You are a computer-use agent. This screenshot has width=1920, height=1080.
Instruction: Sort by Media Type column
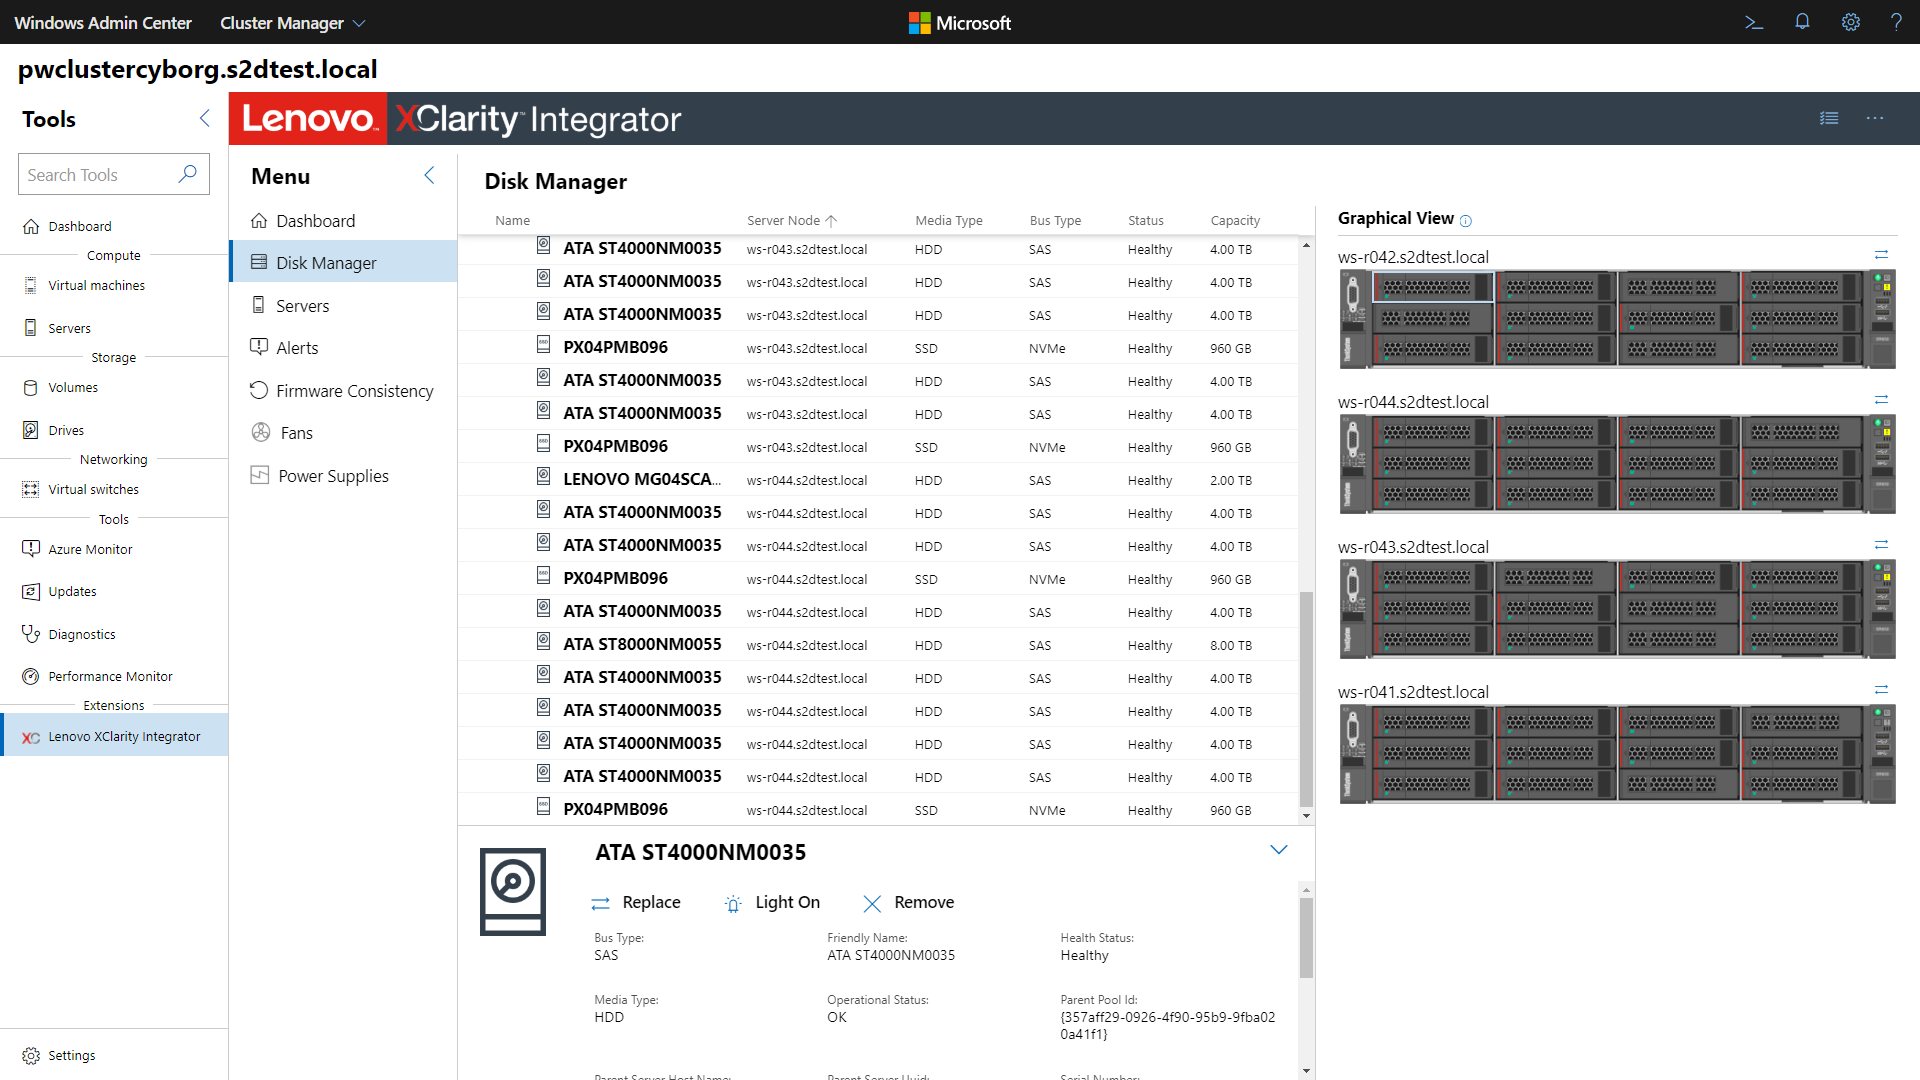tap(948, 220)
